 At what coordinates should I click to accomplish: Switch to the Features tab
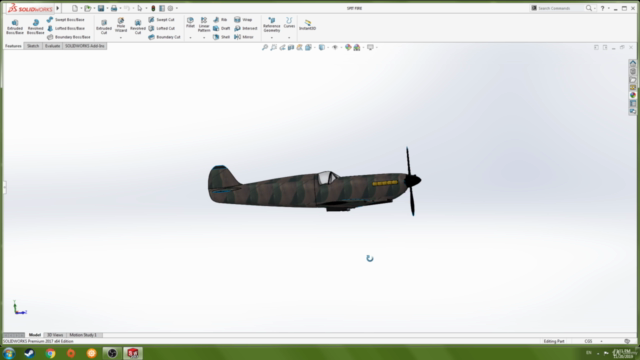(13, 46)
